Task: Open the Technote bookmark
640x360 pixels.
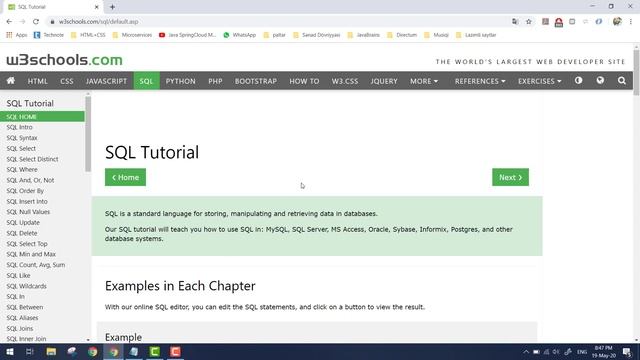Action: (49, 35)
